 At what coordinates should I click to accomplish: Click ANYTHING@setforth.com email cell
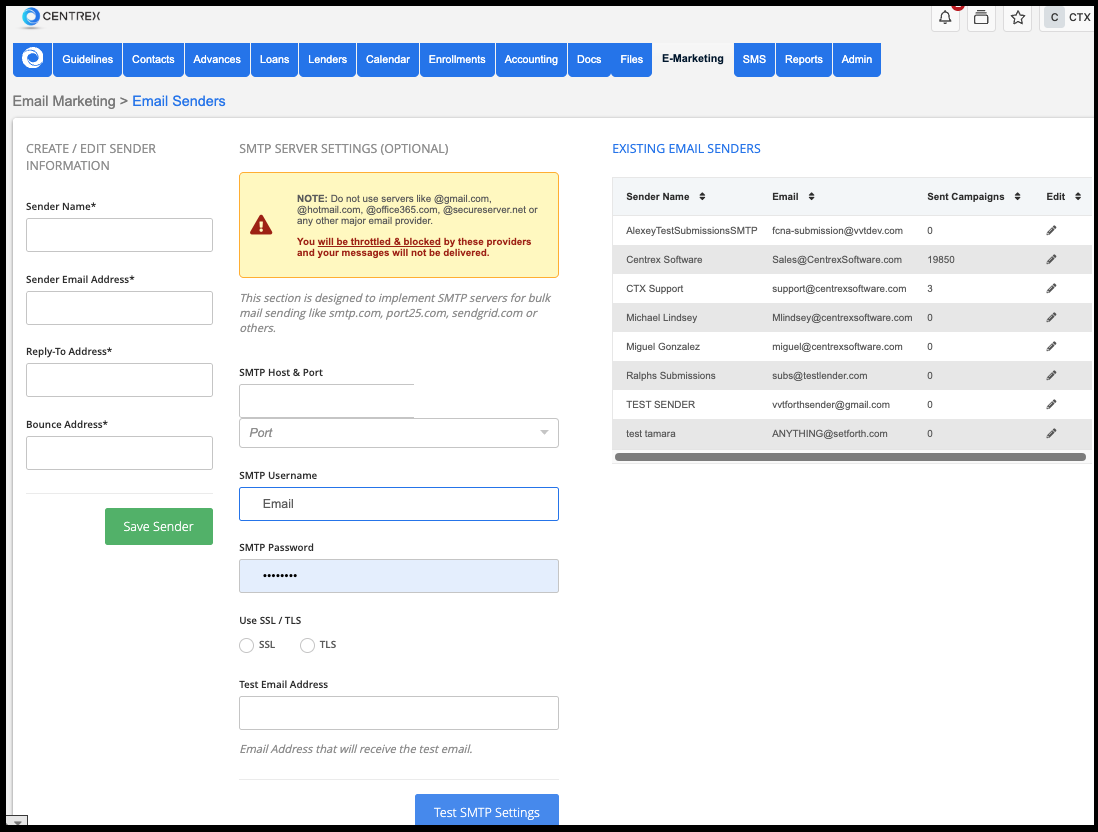pos(829,434)
